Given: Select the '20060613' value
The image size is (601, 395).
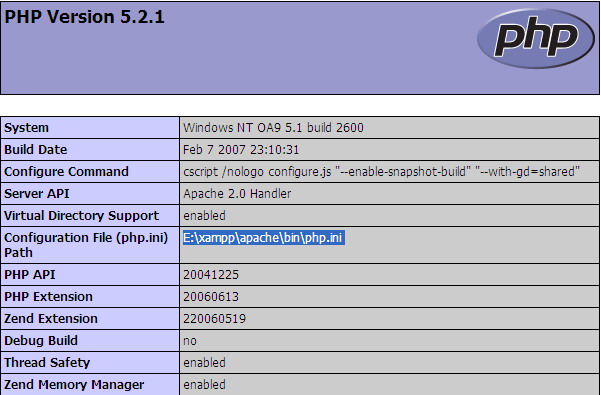Looking at the screenshot, I should [x=211, y=297].
